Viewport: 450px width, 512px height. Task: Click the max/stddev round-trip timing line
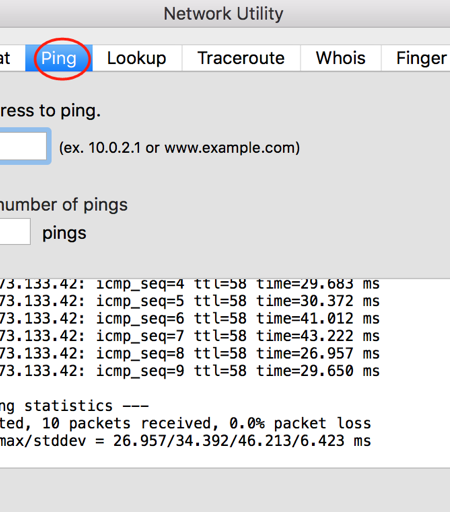pyautogui.click(x=185, y=441)
